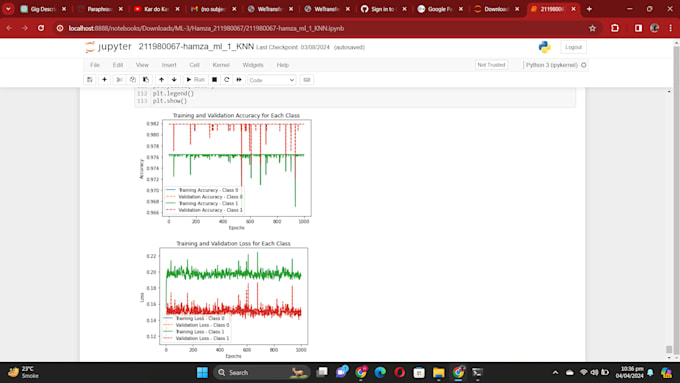Click the Not Trusted button
Screen dimensions: 680x383
point(491,65)
